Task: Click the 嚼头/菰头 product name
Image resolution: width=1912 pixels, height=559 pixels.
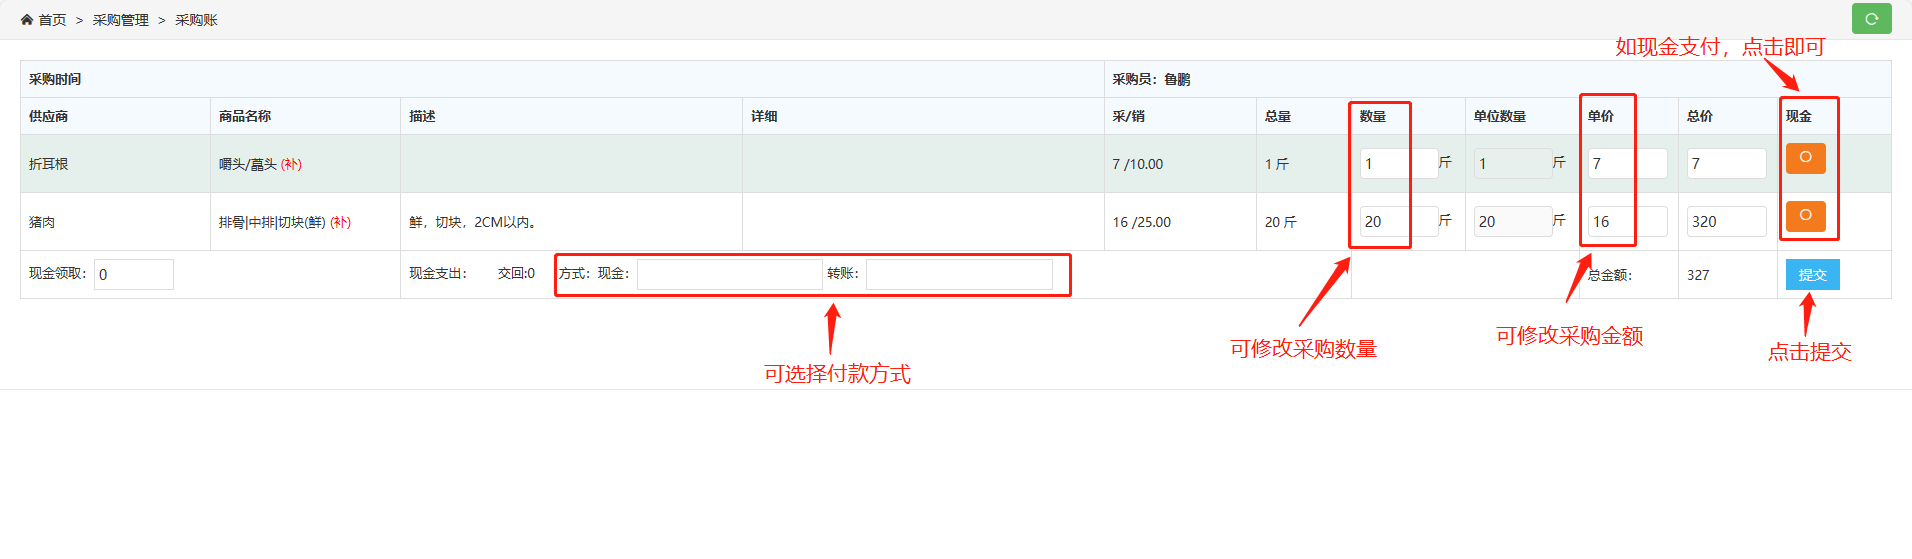Action: point(248,164)
